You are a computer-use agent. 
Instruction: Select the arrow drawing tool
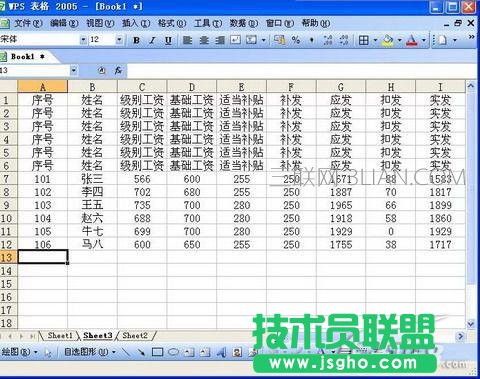click(141, 352)
